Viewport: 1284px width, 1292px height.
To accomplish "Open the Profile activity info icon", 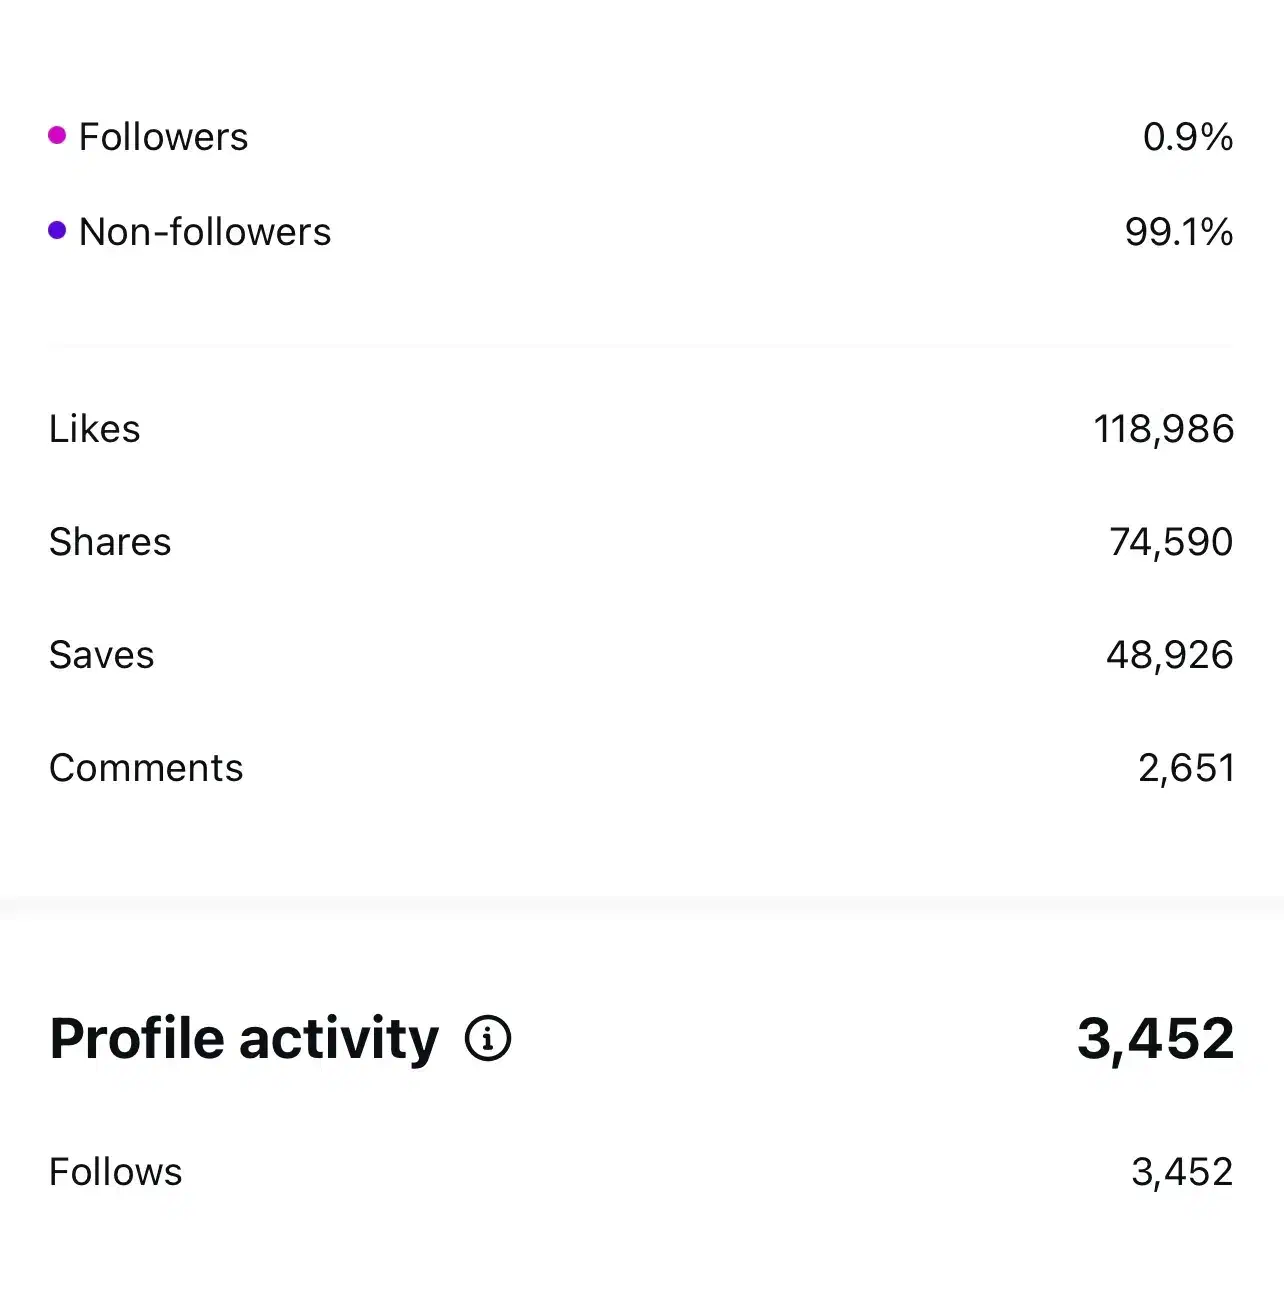I will (488, 1038).
